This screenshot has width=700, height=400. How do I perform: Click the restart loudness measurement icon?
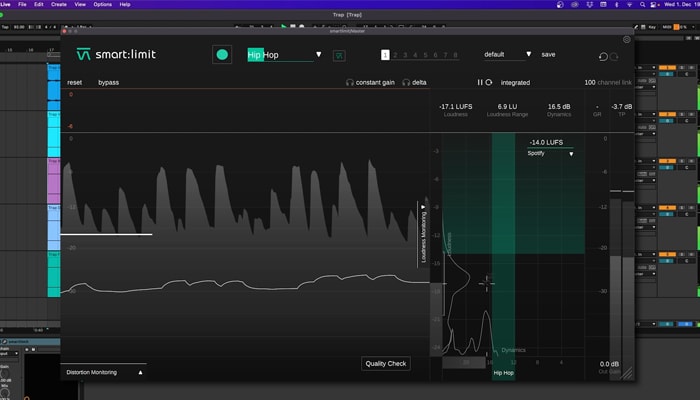tap(489, 83)
